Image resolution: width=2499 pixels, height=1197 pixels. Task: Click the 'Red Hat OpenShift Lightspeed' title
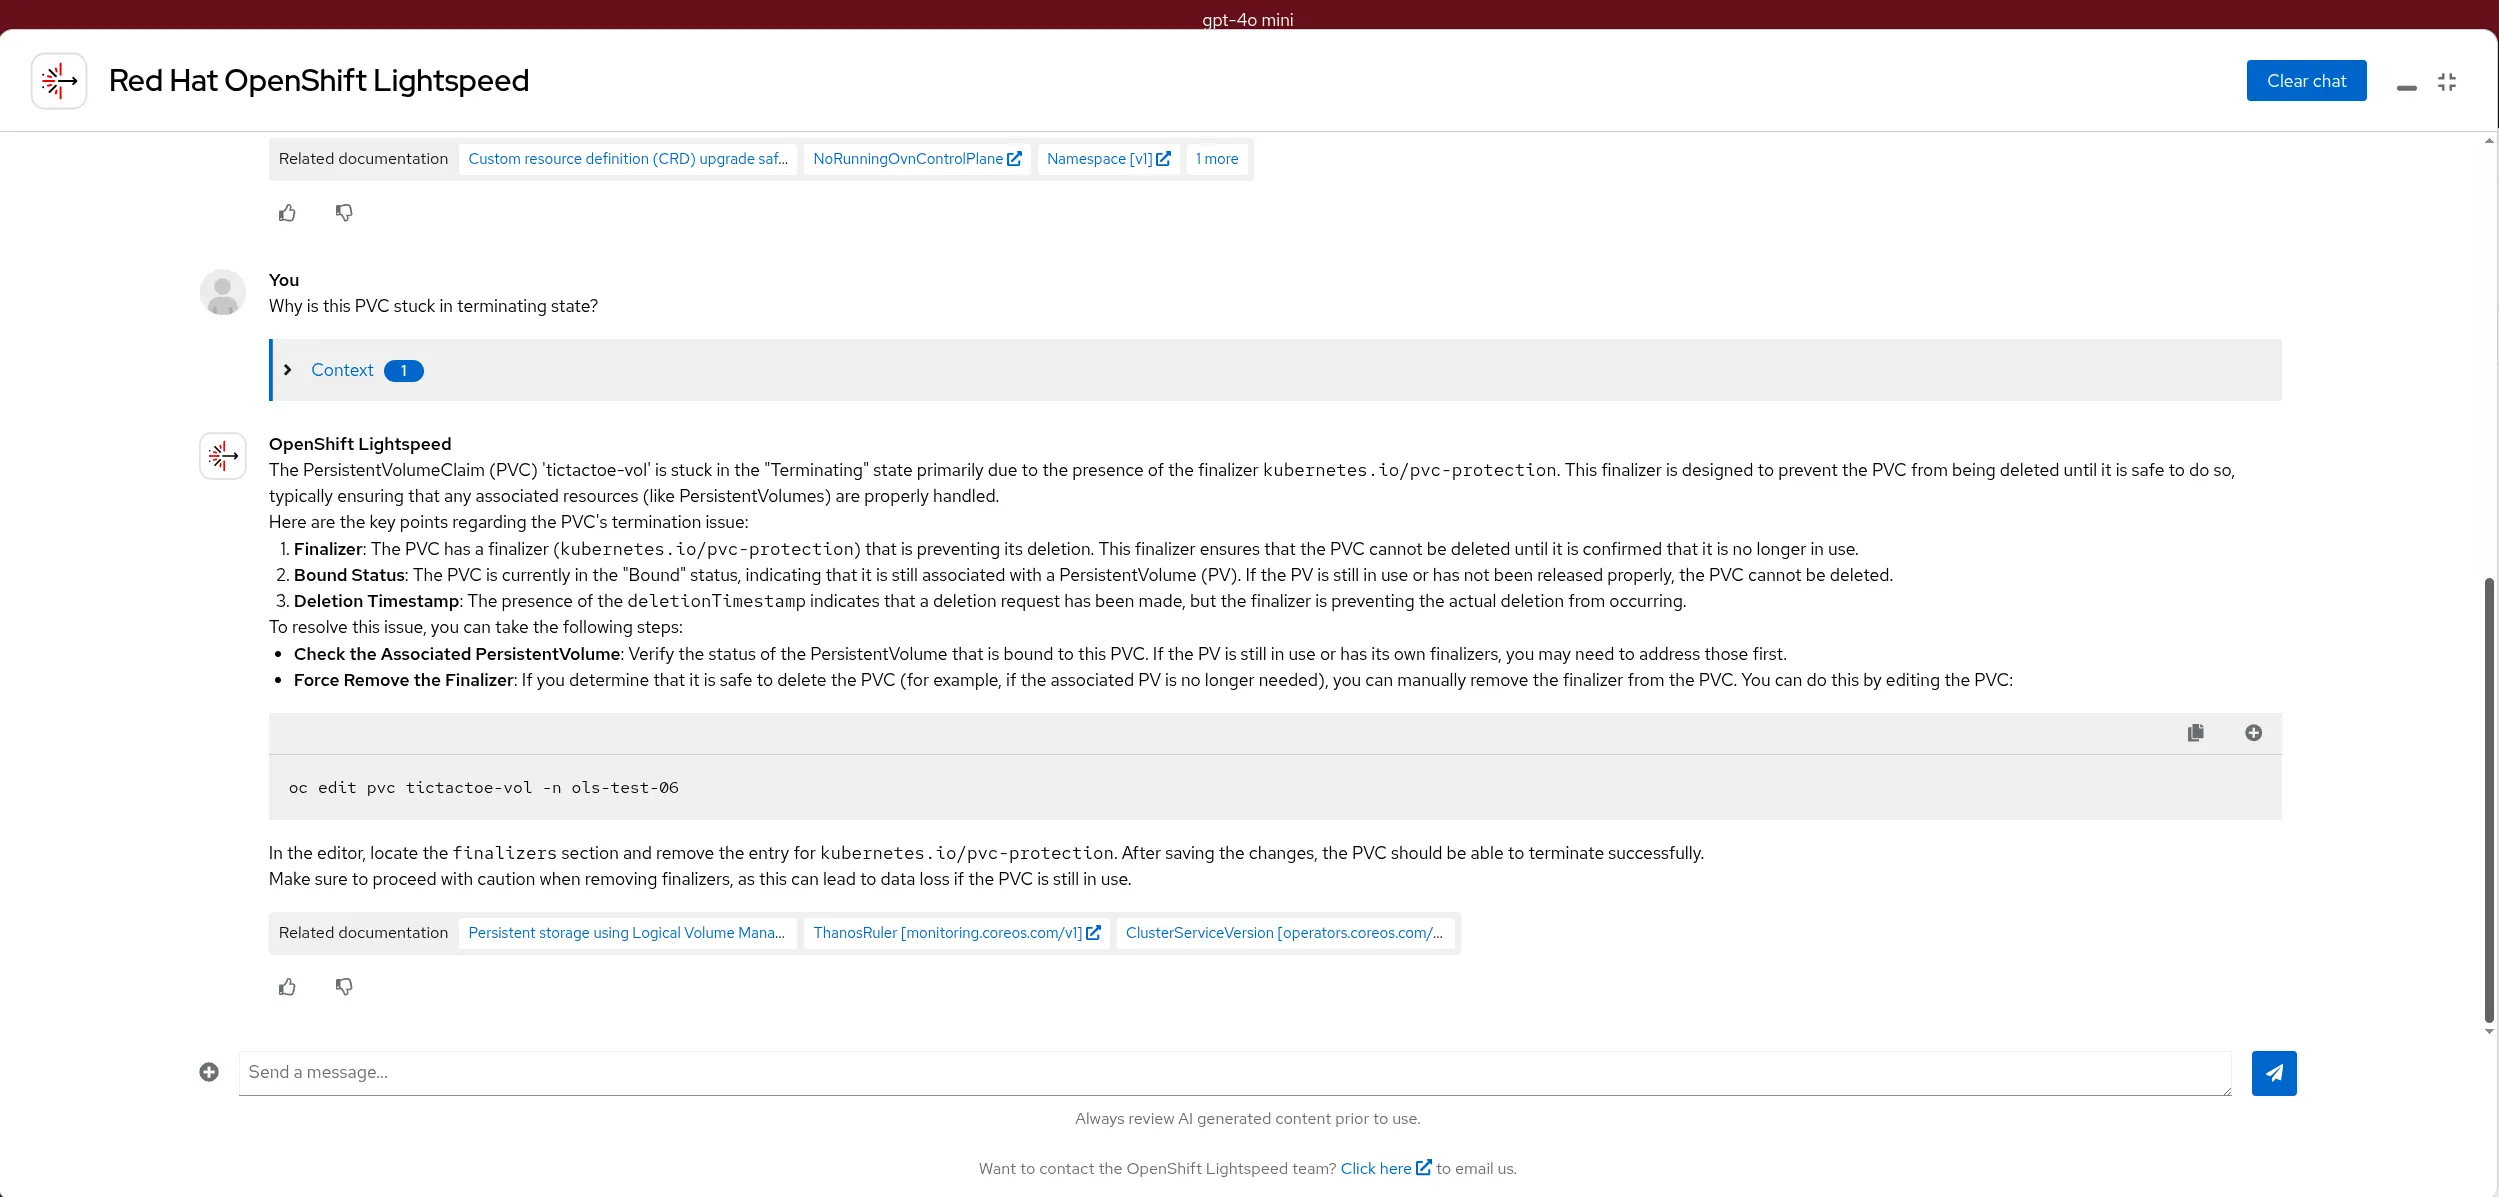[x=319, y=80]
